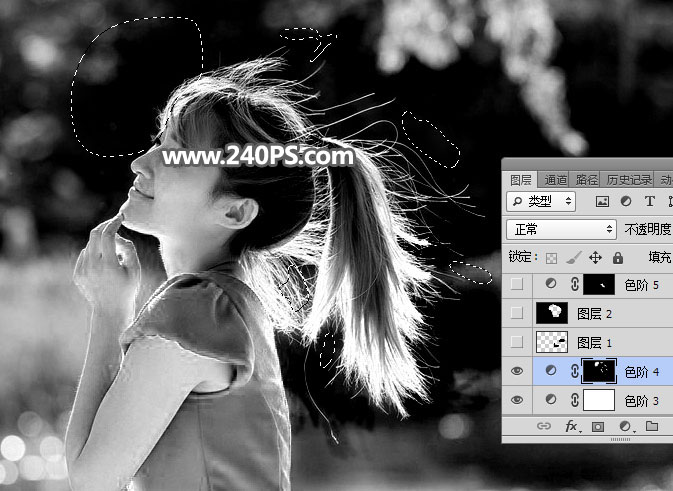This screenshot has width=673, height=491.
Task: Open the 正常 blend mode dropdown
Action: coord(561,228)
